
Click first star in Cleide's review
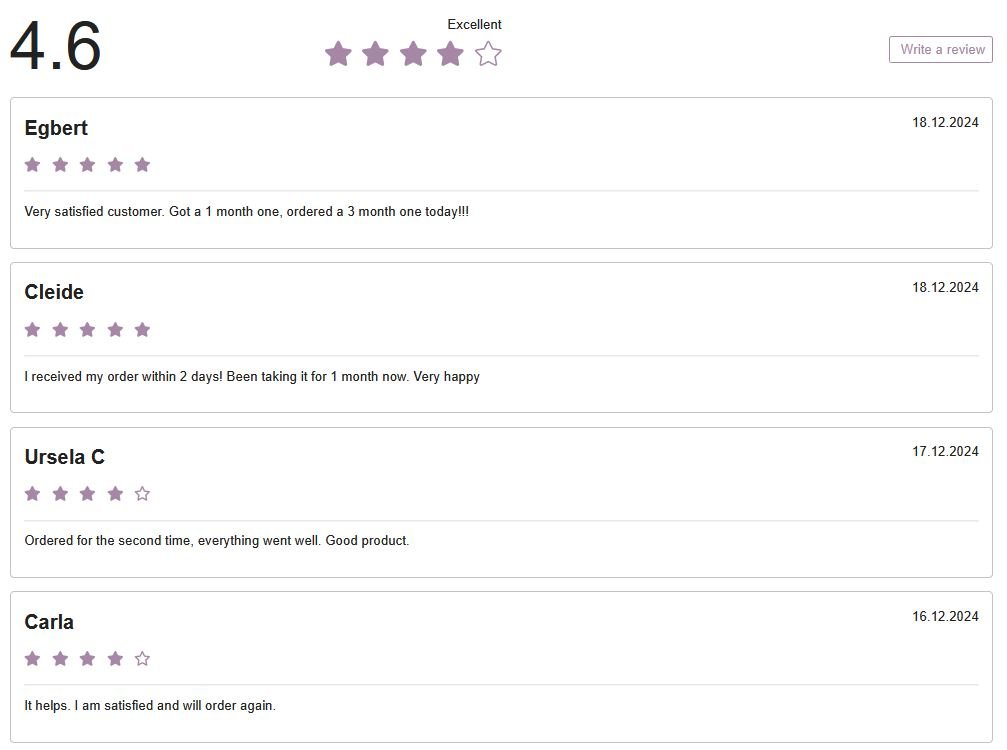tap(32, 330)
